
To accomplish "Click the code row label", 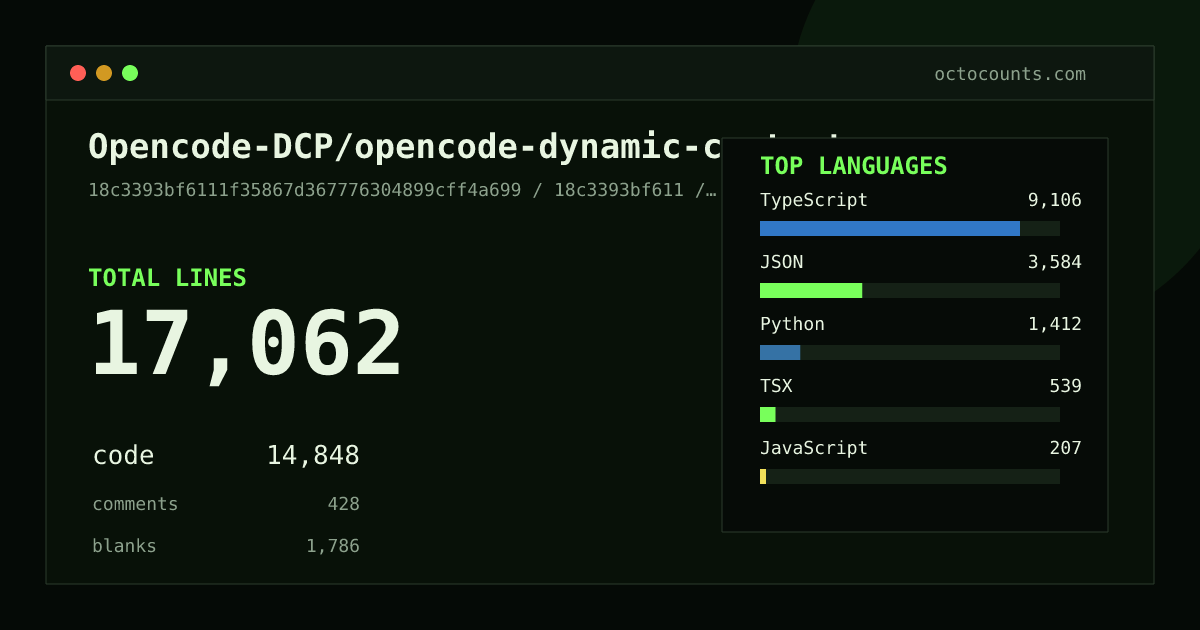I will click(123, 456).
